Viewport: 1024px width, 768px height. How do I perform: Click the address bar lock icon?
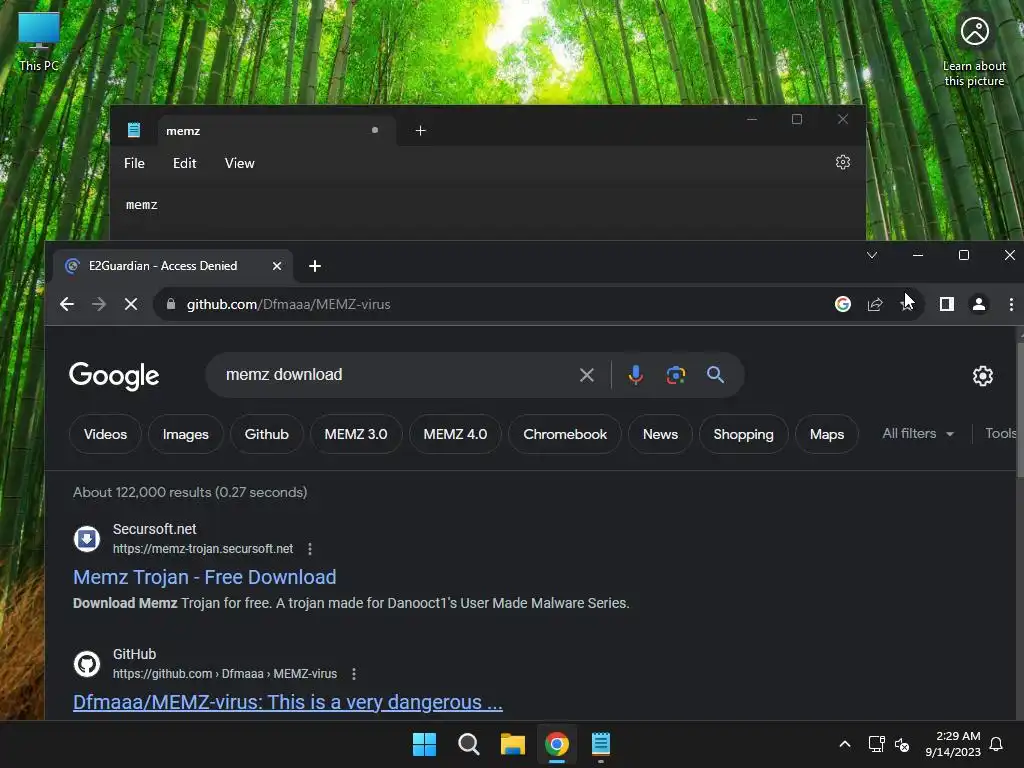pyautogui.click(x=171, y=304)
